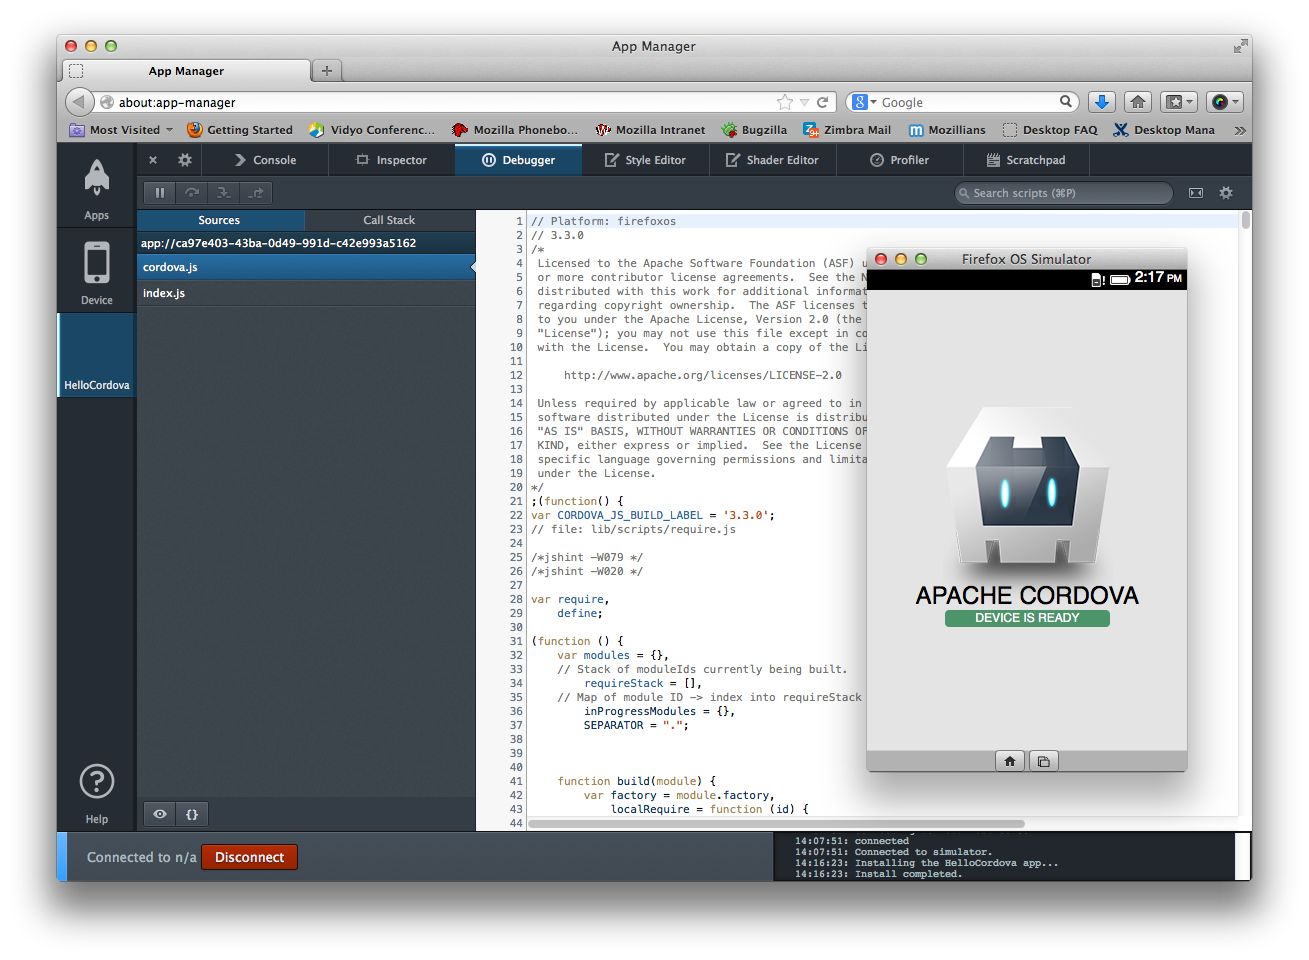Click the Help icon in the sidebar

point(96,781)
